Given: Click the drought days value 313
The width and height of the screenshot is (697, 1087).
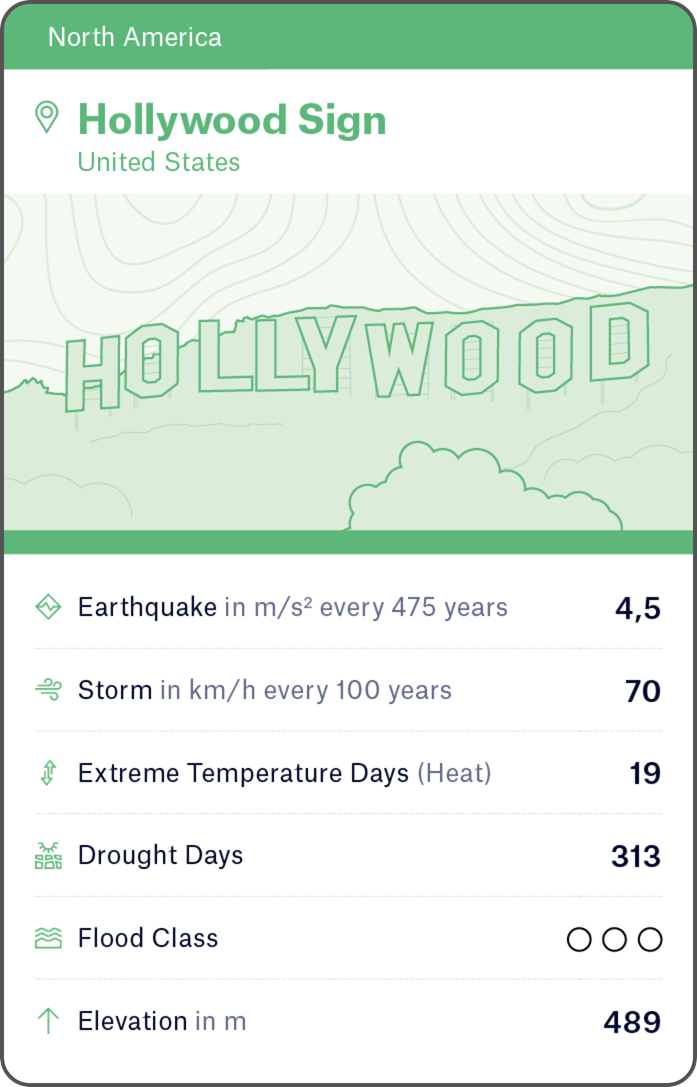Looking at the screenshot, I should (636, 857).
